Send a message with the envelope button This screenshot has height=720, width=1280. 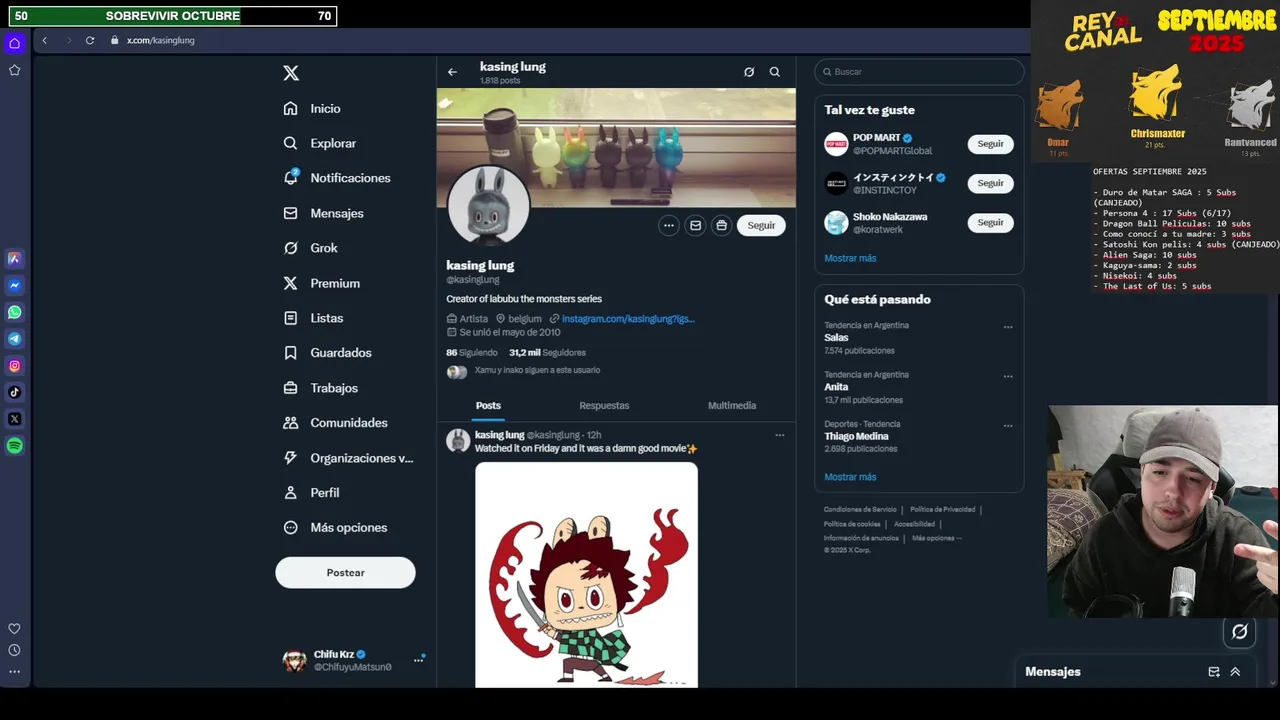696,226
